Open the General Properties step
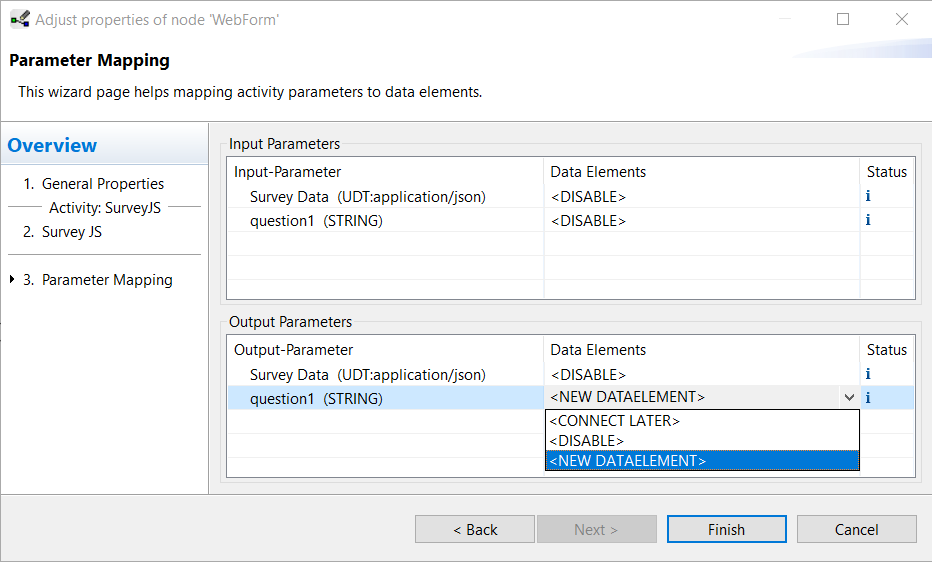 93,184
